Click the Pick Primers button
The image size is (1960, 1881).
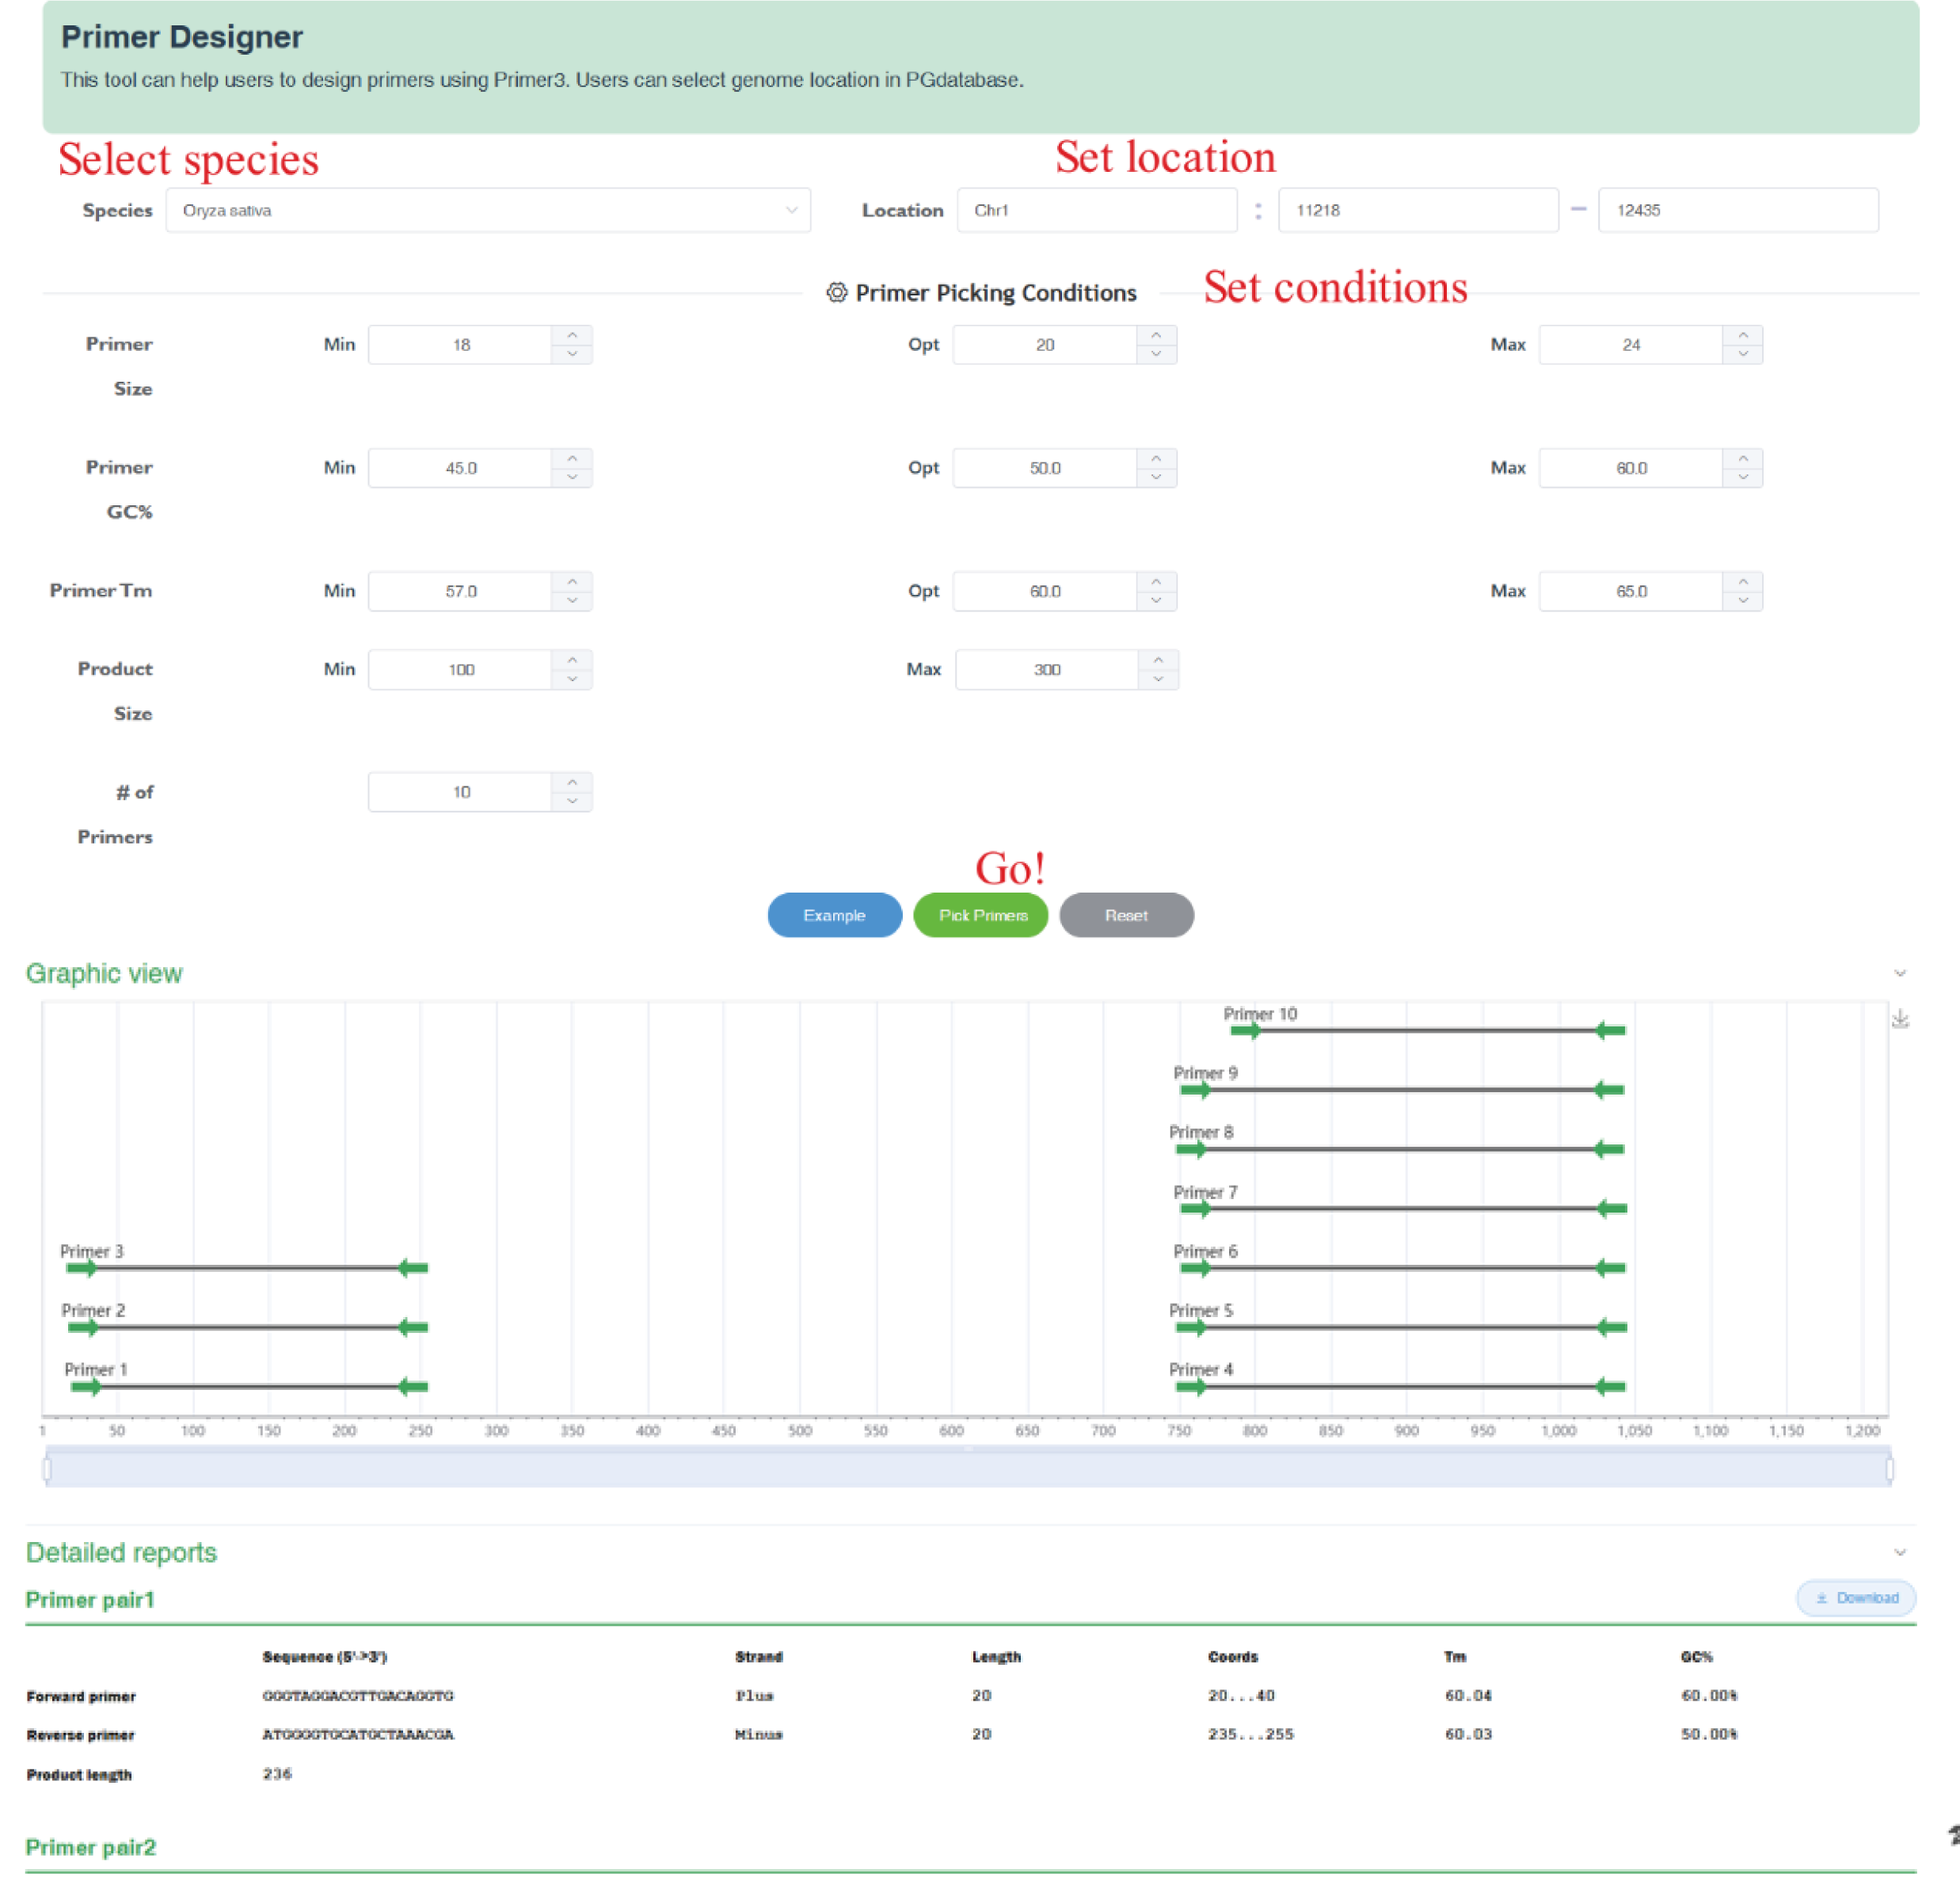[x=981, y=915]
